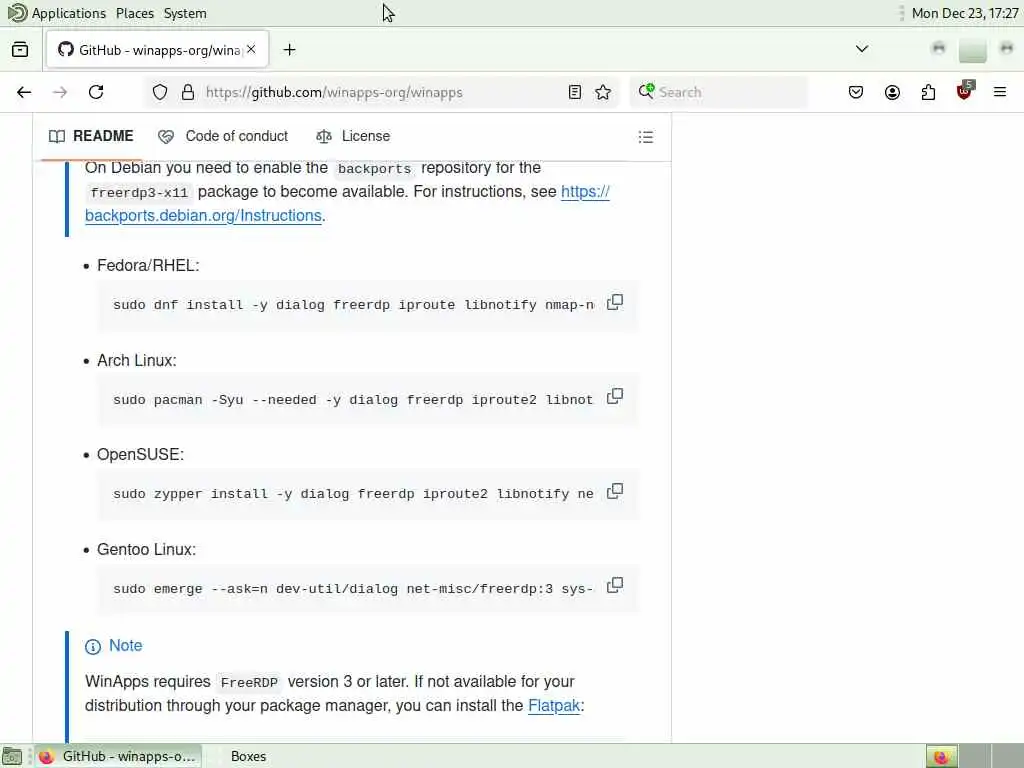Click the OpenSUSE list item text
The width and height of the screenshot is (1024, 768).
point(140,455)
